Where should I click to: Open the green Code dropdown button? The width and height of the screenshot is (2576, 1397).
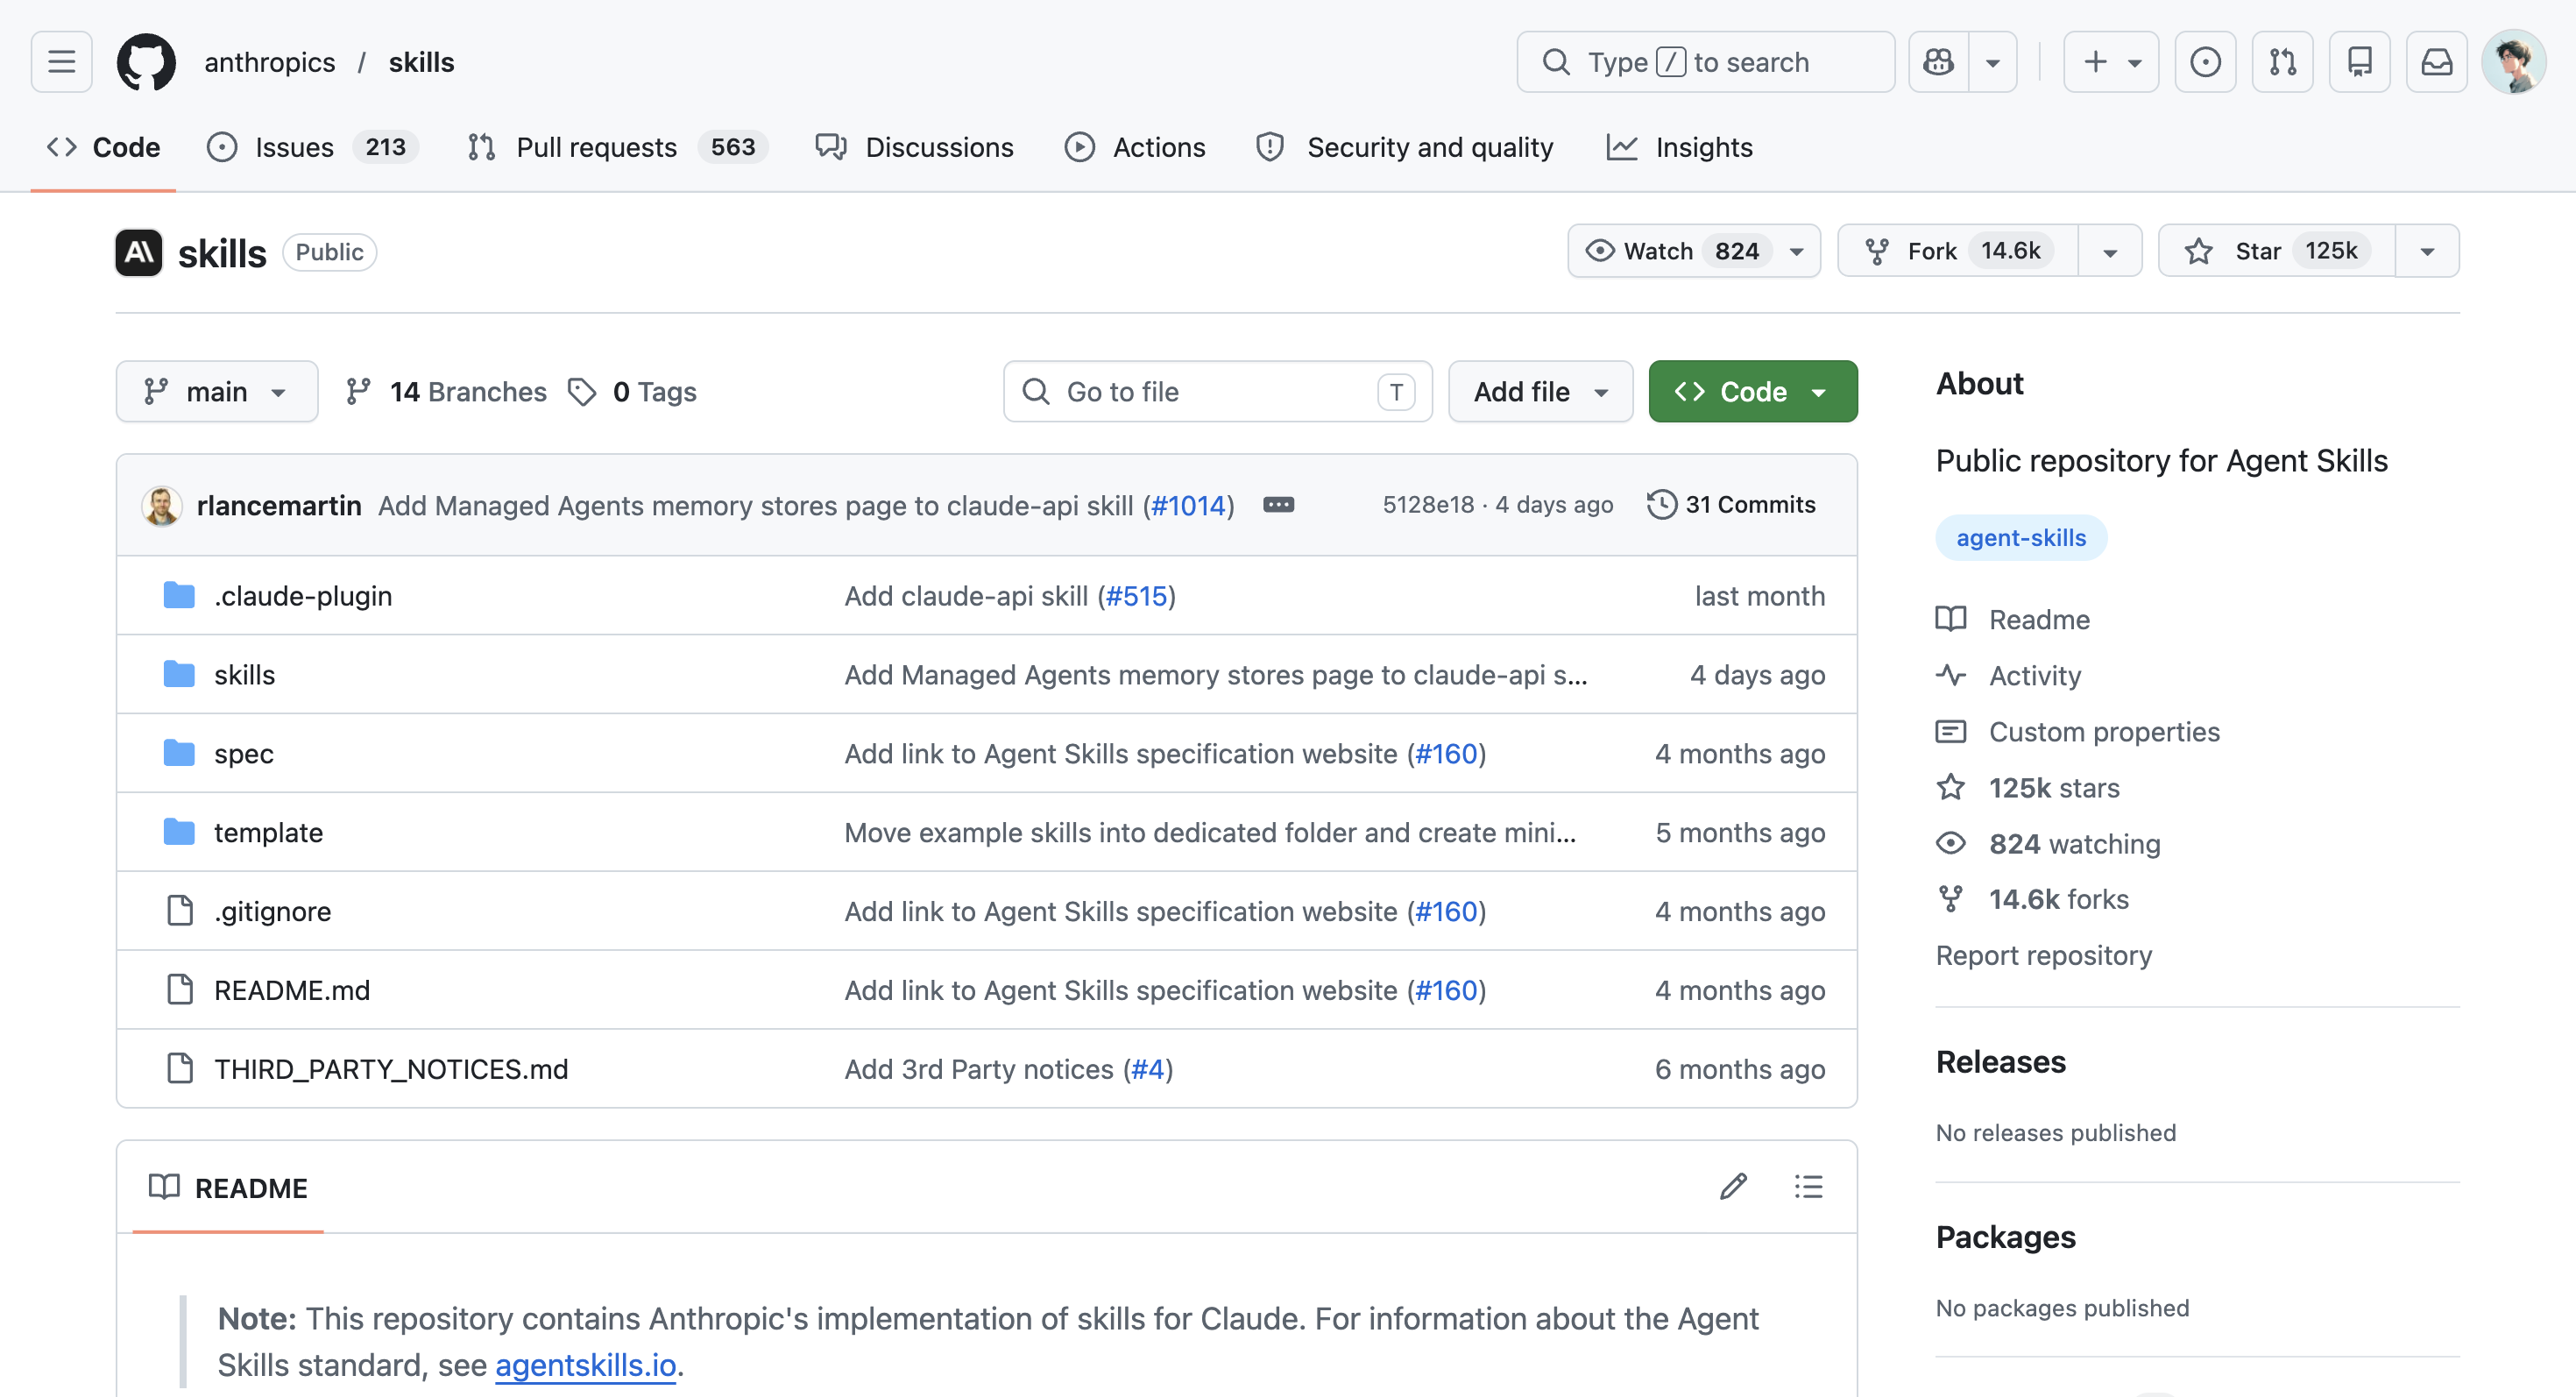coord(1752,391)
